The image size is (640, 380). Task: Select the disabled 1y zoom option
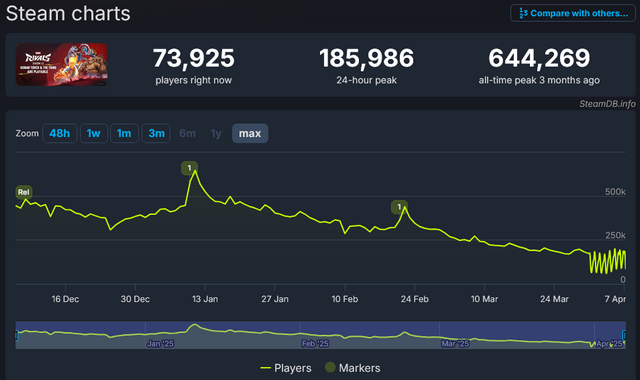[216, 133]
